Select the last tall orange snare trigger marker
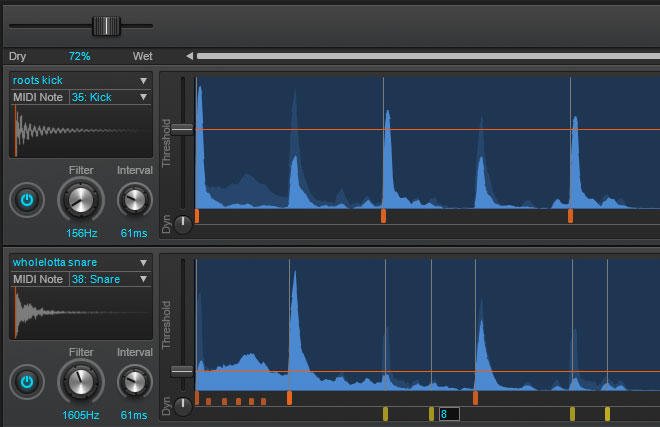 [x=475, y=398]
